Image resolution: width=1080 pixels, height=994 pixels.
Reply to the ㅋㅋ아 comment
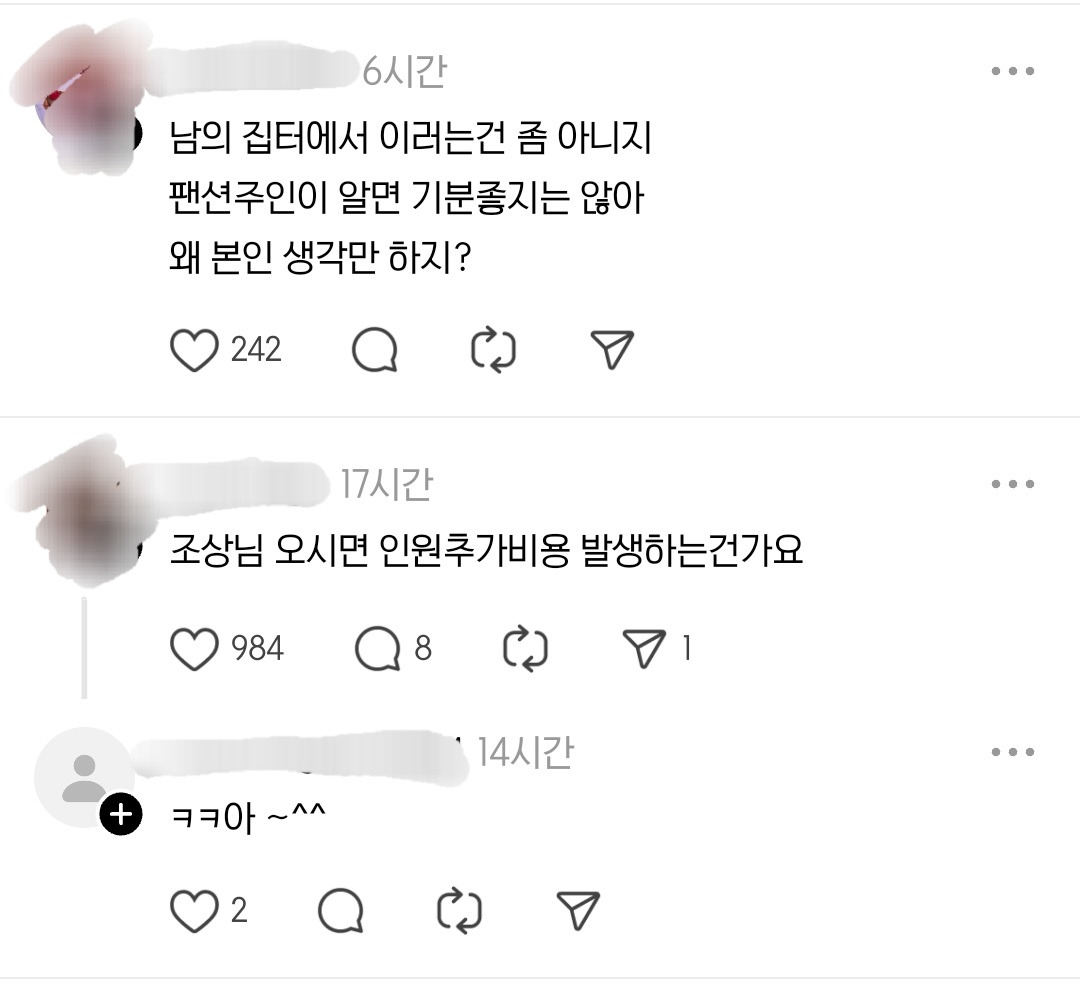(x=341, y=911)
